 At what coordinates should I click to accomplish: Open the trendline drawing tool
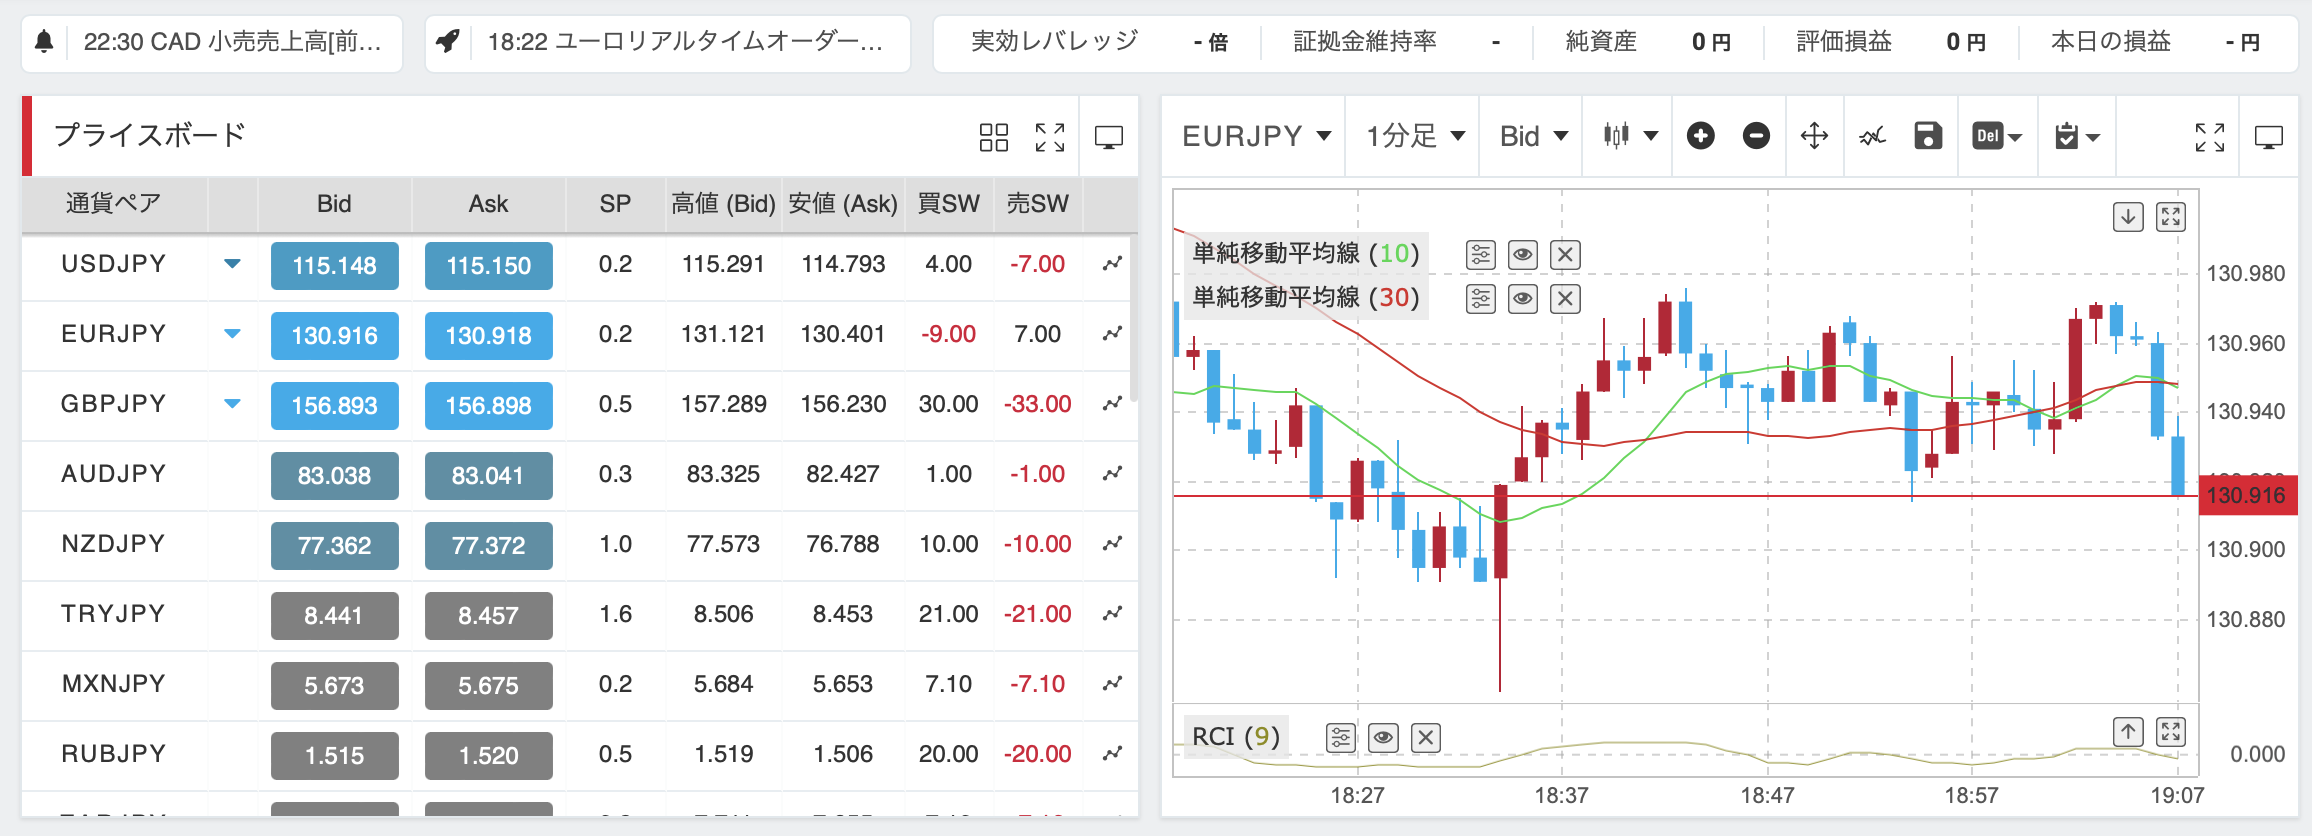1871,136
